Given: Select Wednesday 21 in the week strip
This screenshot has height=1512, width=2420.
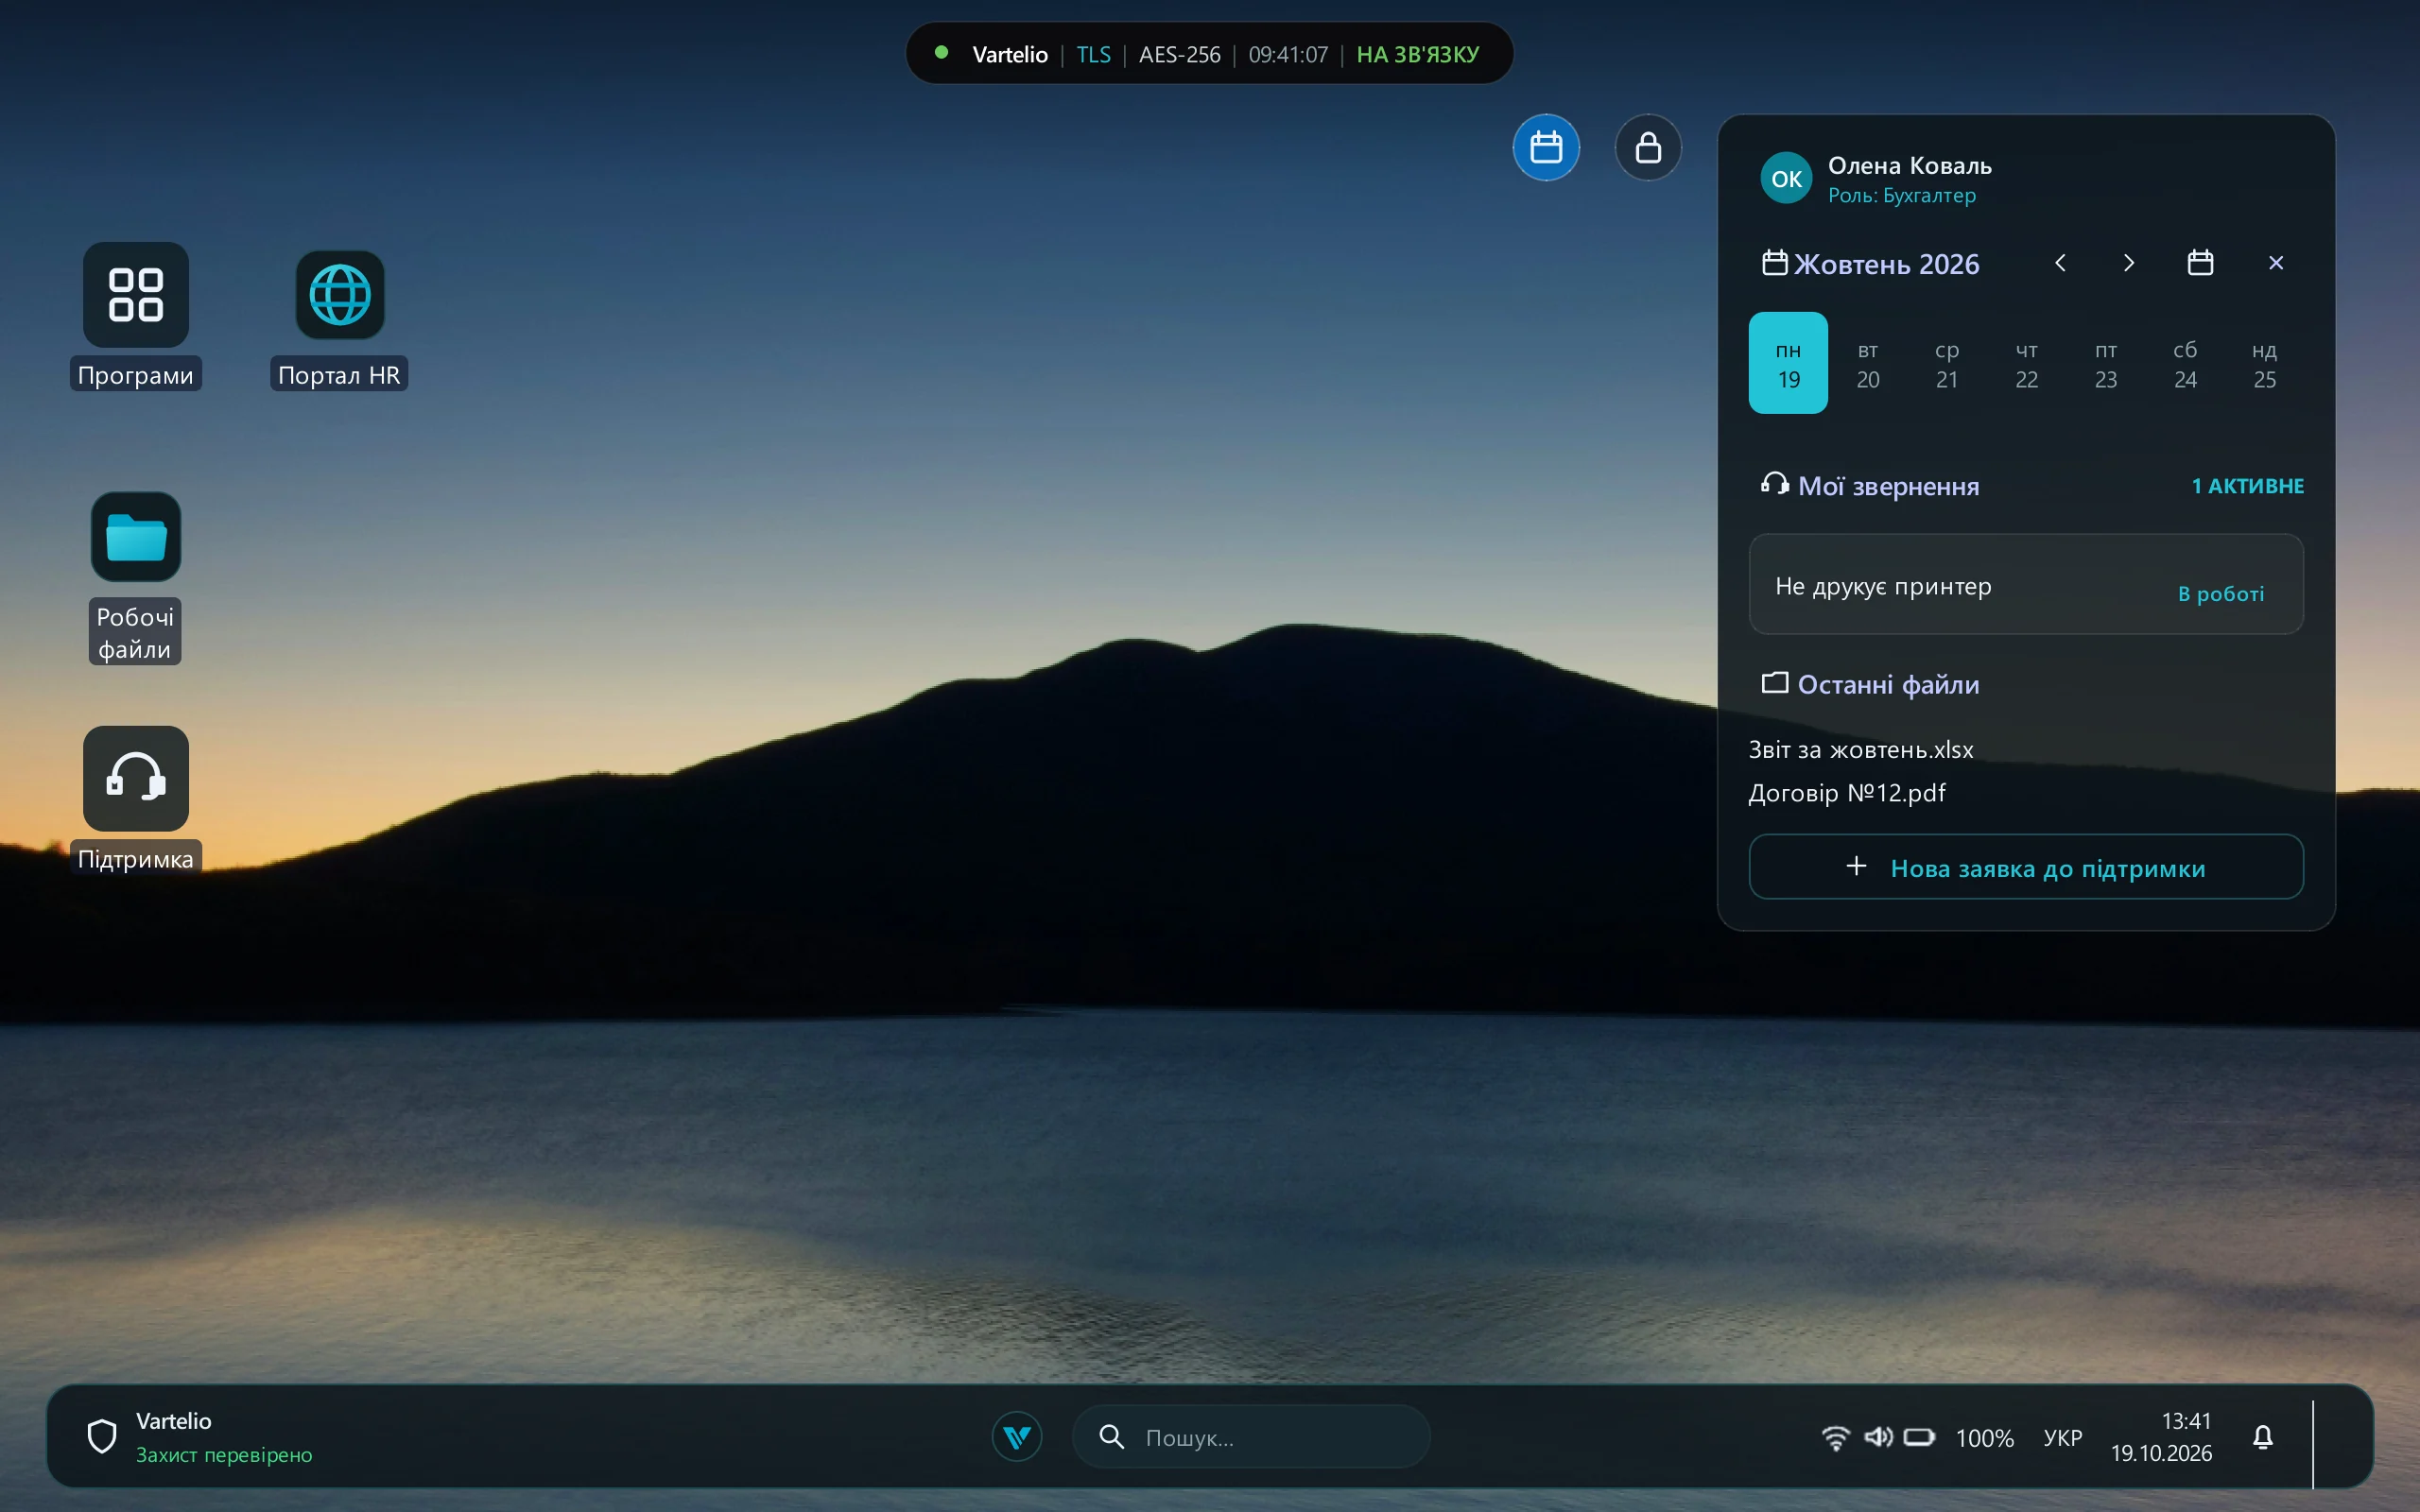Looking at the screenshot, I should 1946,363.
